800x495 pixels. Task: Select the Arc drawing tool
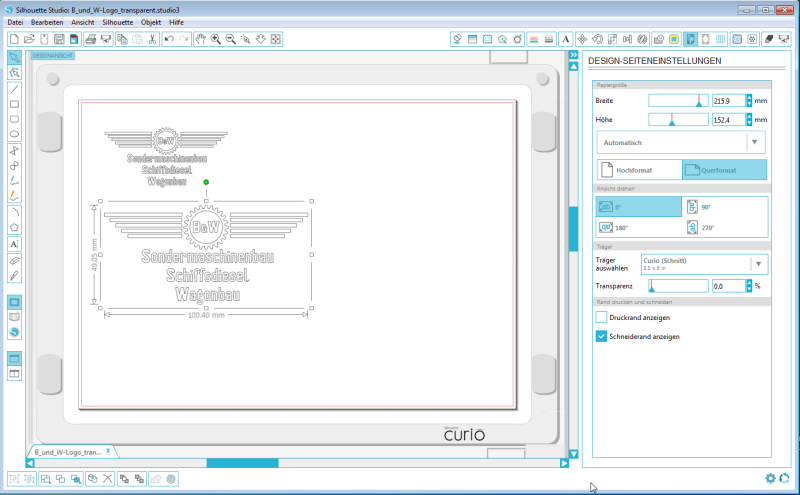[x=14, y=212]
